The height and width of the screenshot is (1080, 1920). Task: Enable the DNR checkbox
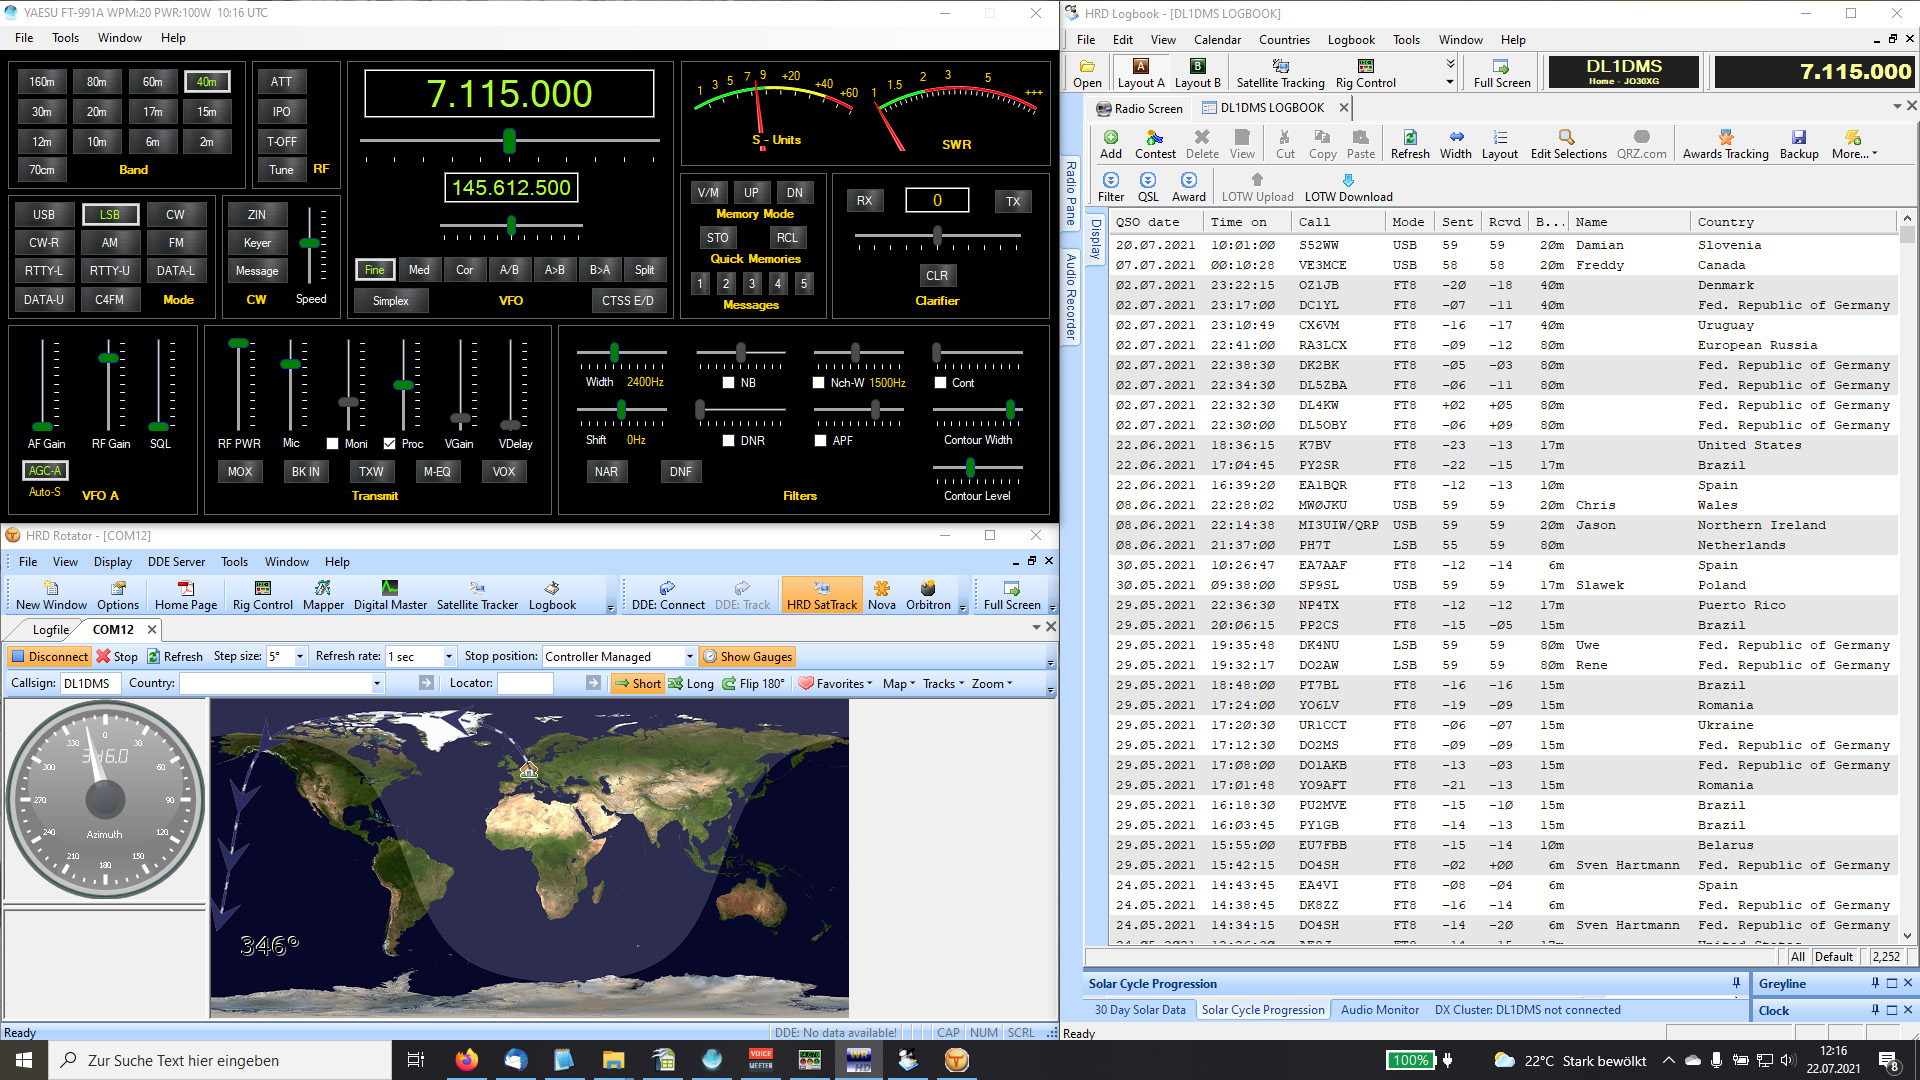click(x=729, y=441)
